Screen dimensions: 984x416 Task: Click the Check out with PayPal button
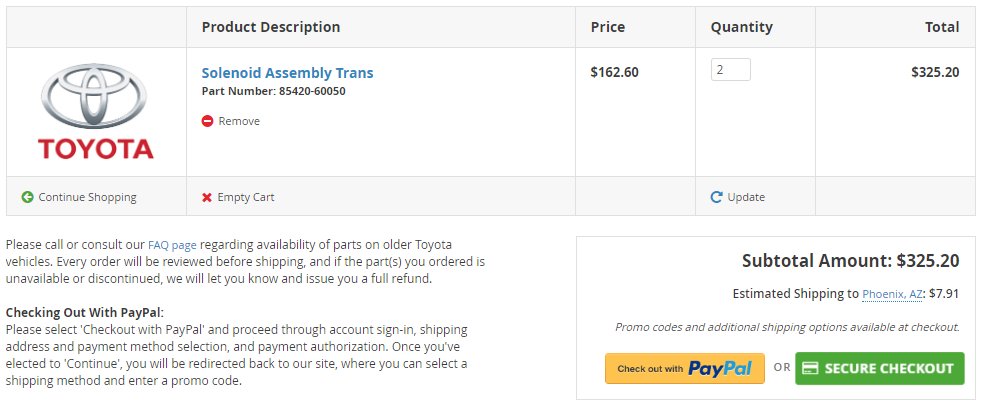685,368
